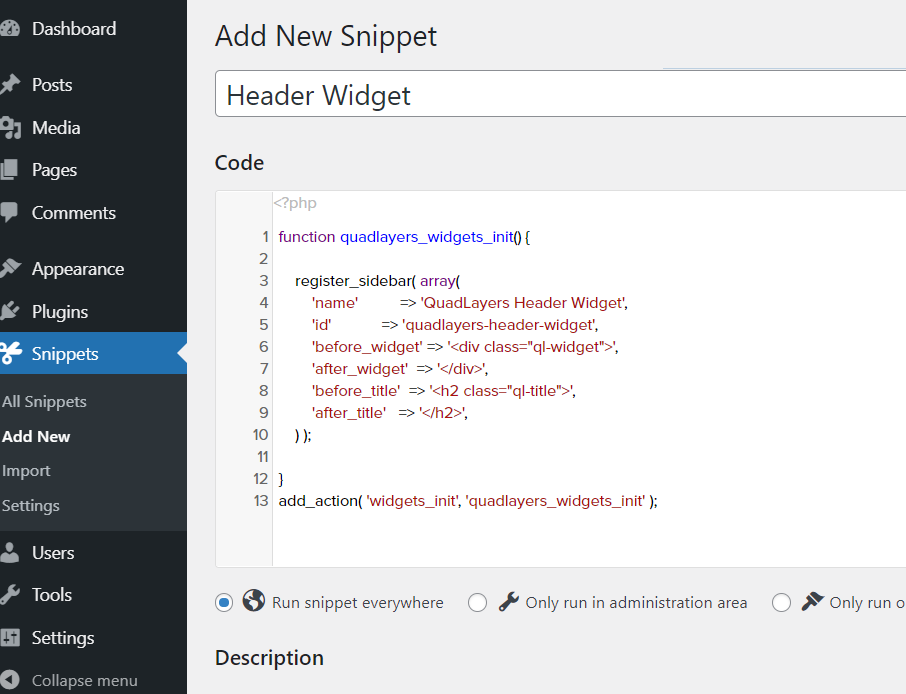Click 'before_title' key on line 8
The height and width of the screenshot is (694, 906).
pyautogui.click(x=356, y=391)
